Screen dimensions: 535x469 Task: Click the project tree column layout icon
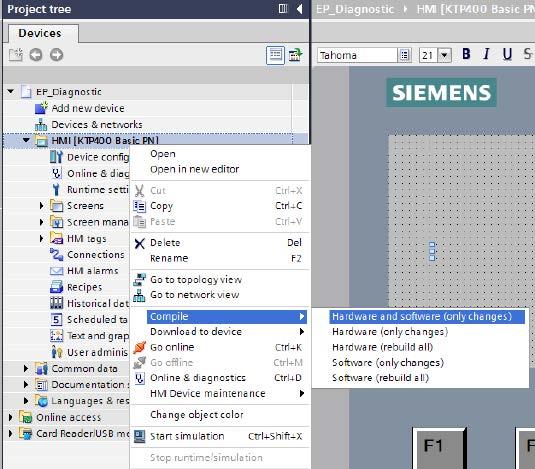(x=283, y=9)
